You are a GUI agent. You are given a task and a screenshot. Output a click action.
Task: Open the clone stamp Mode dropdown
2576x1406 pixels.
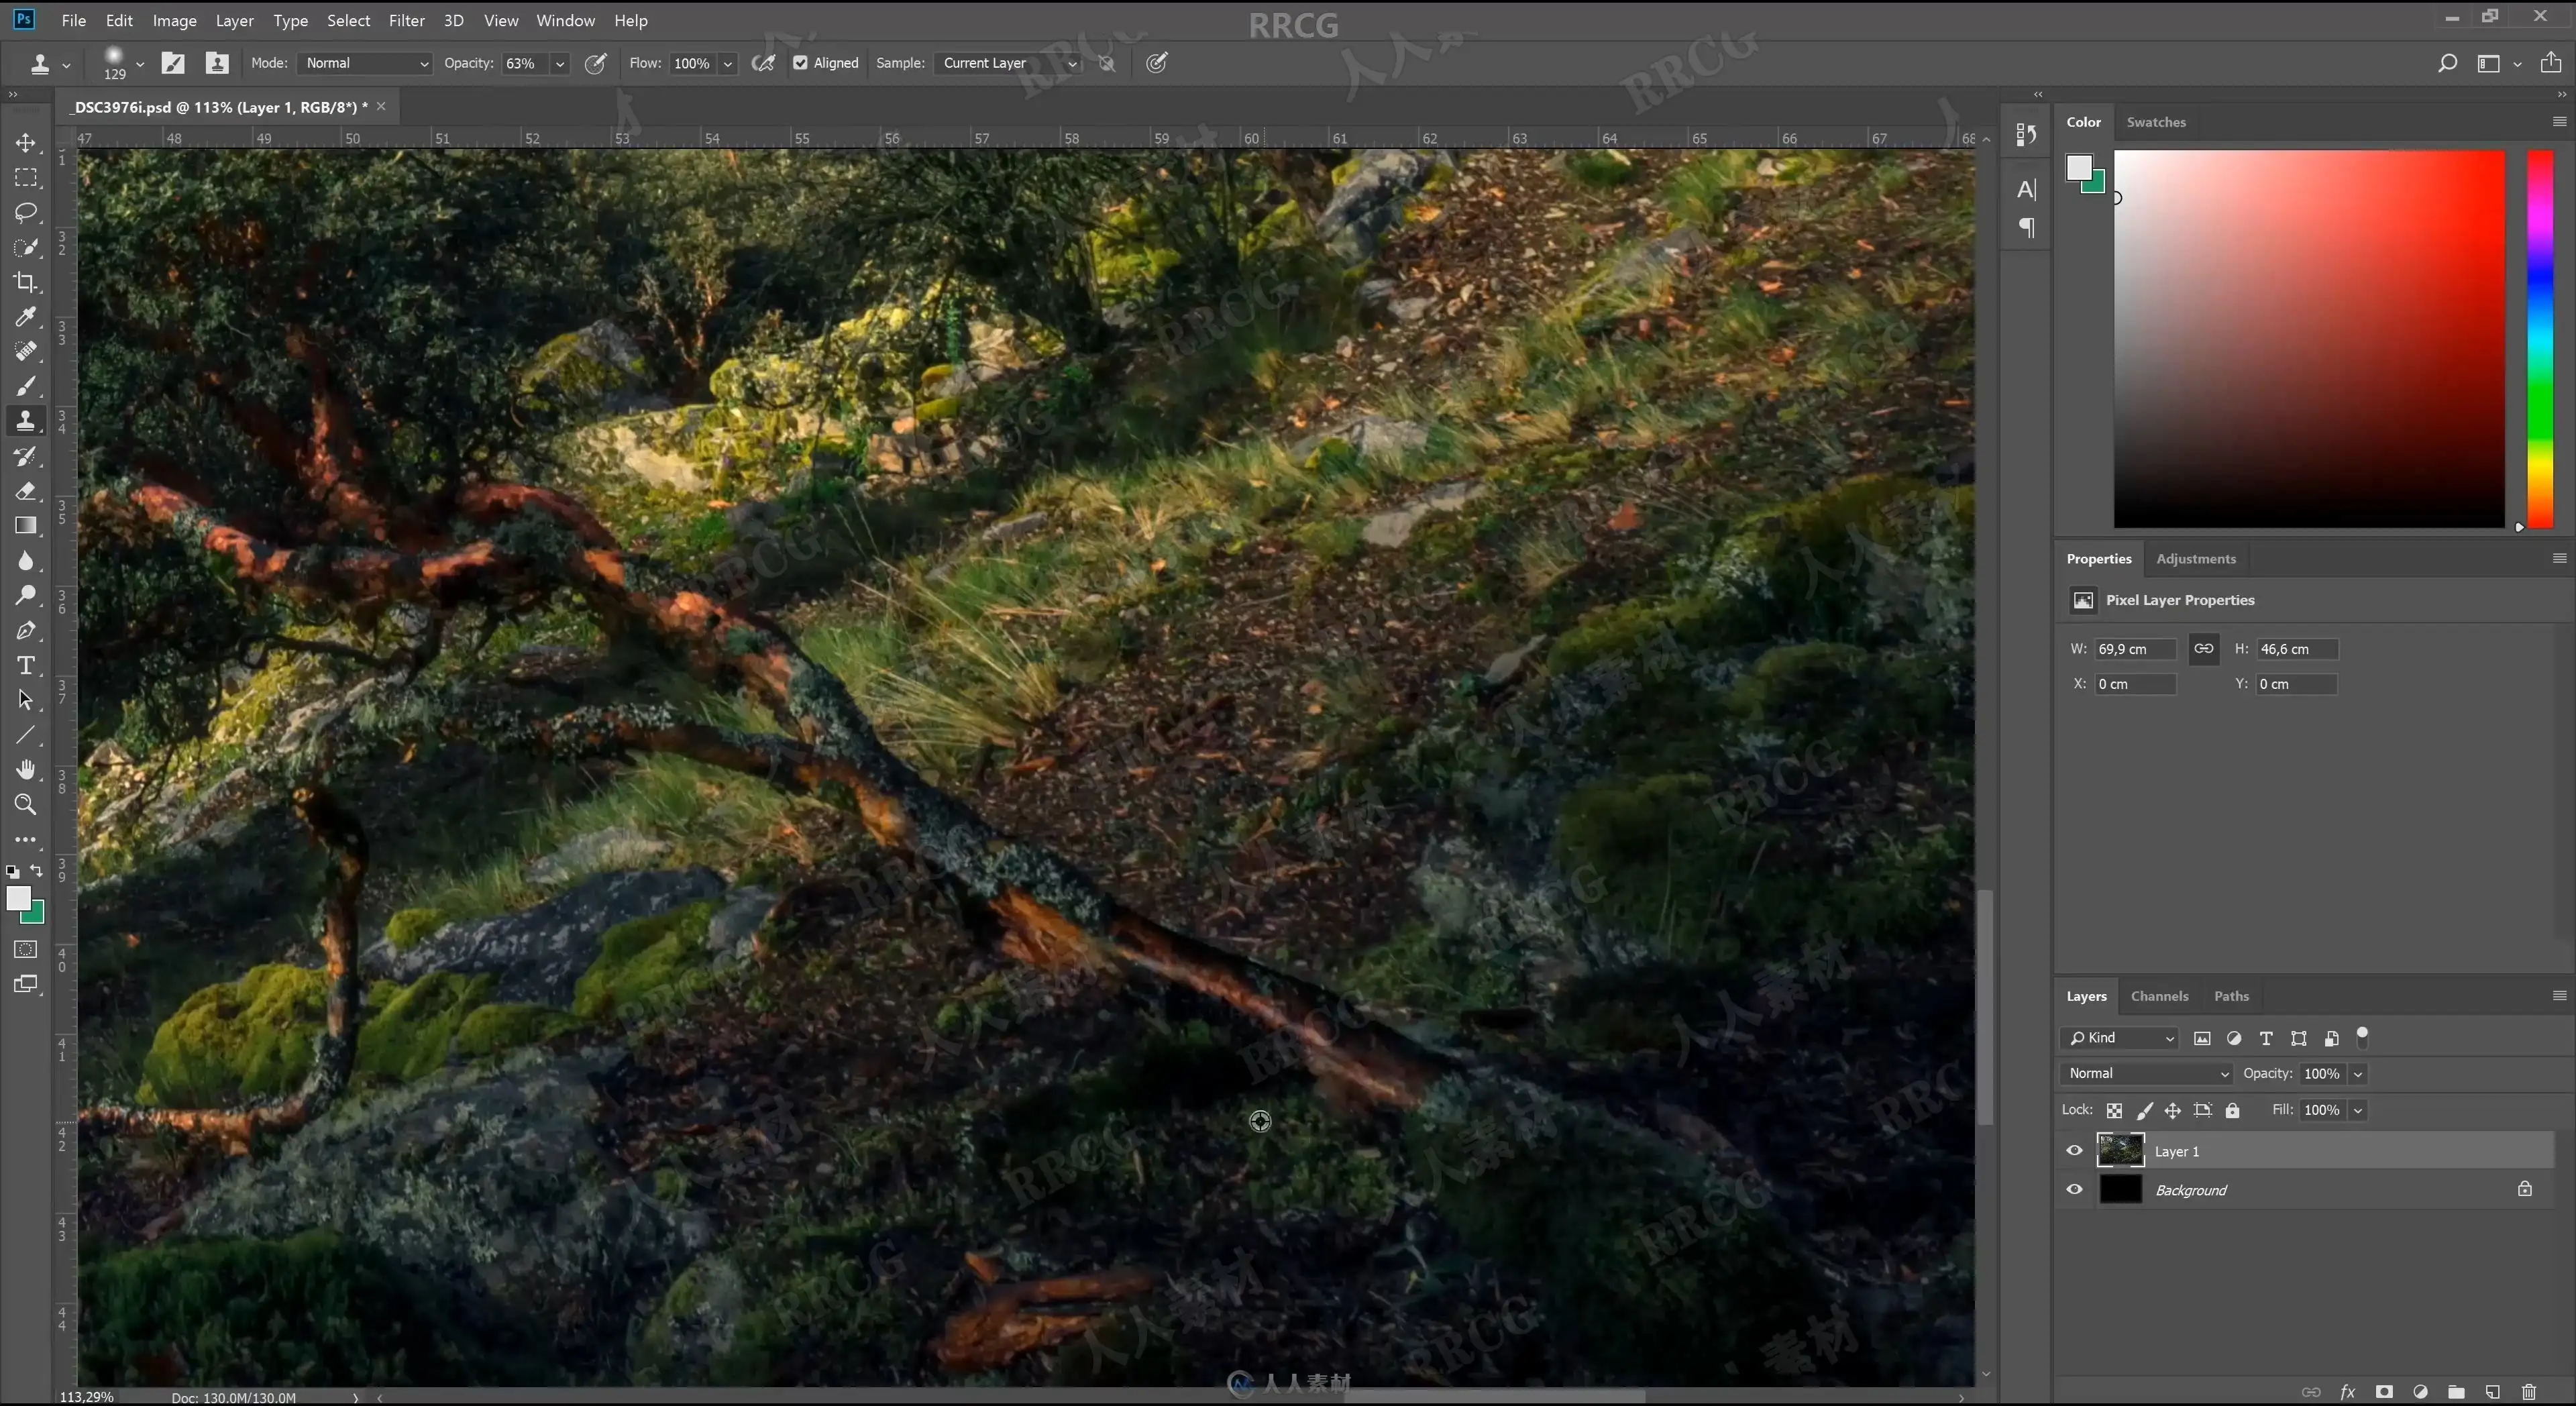pos(365,63)
